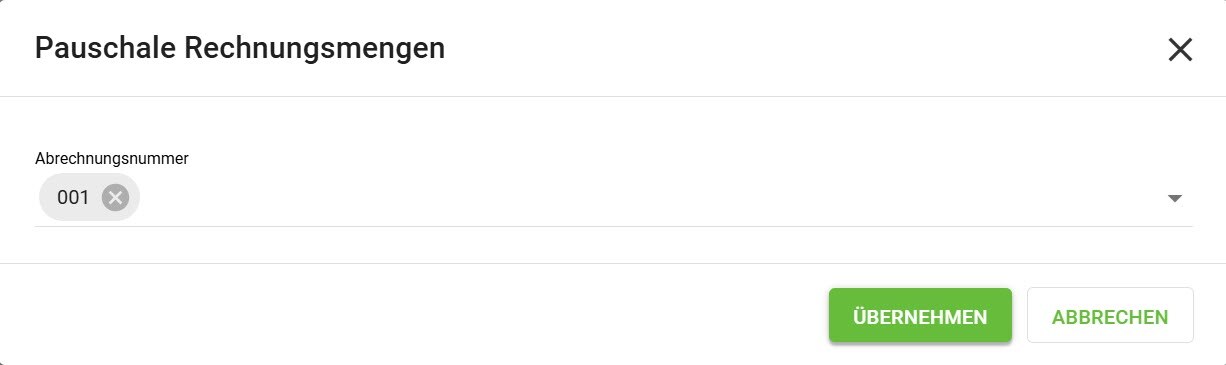
Task: Click the large black cross in the header
Action: [1180, 50]
